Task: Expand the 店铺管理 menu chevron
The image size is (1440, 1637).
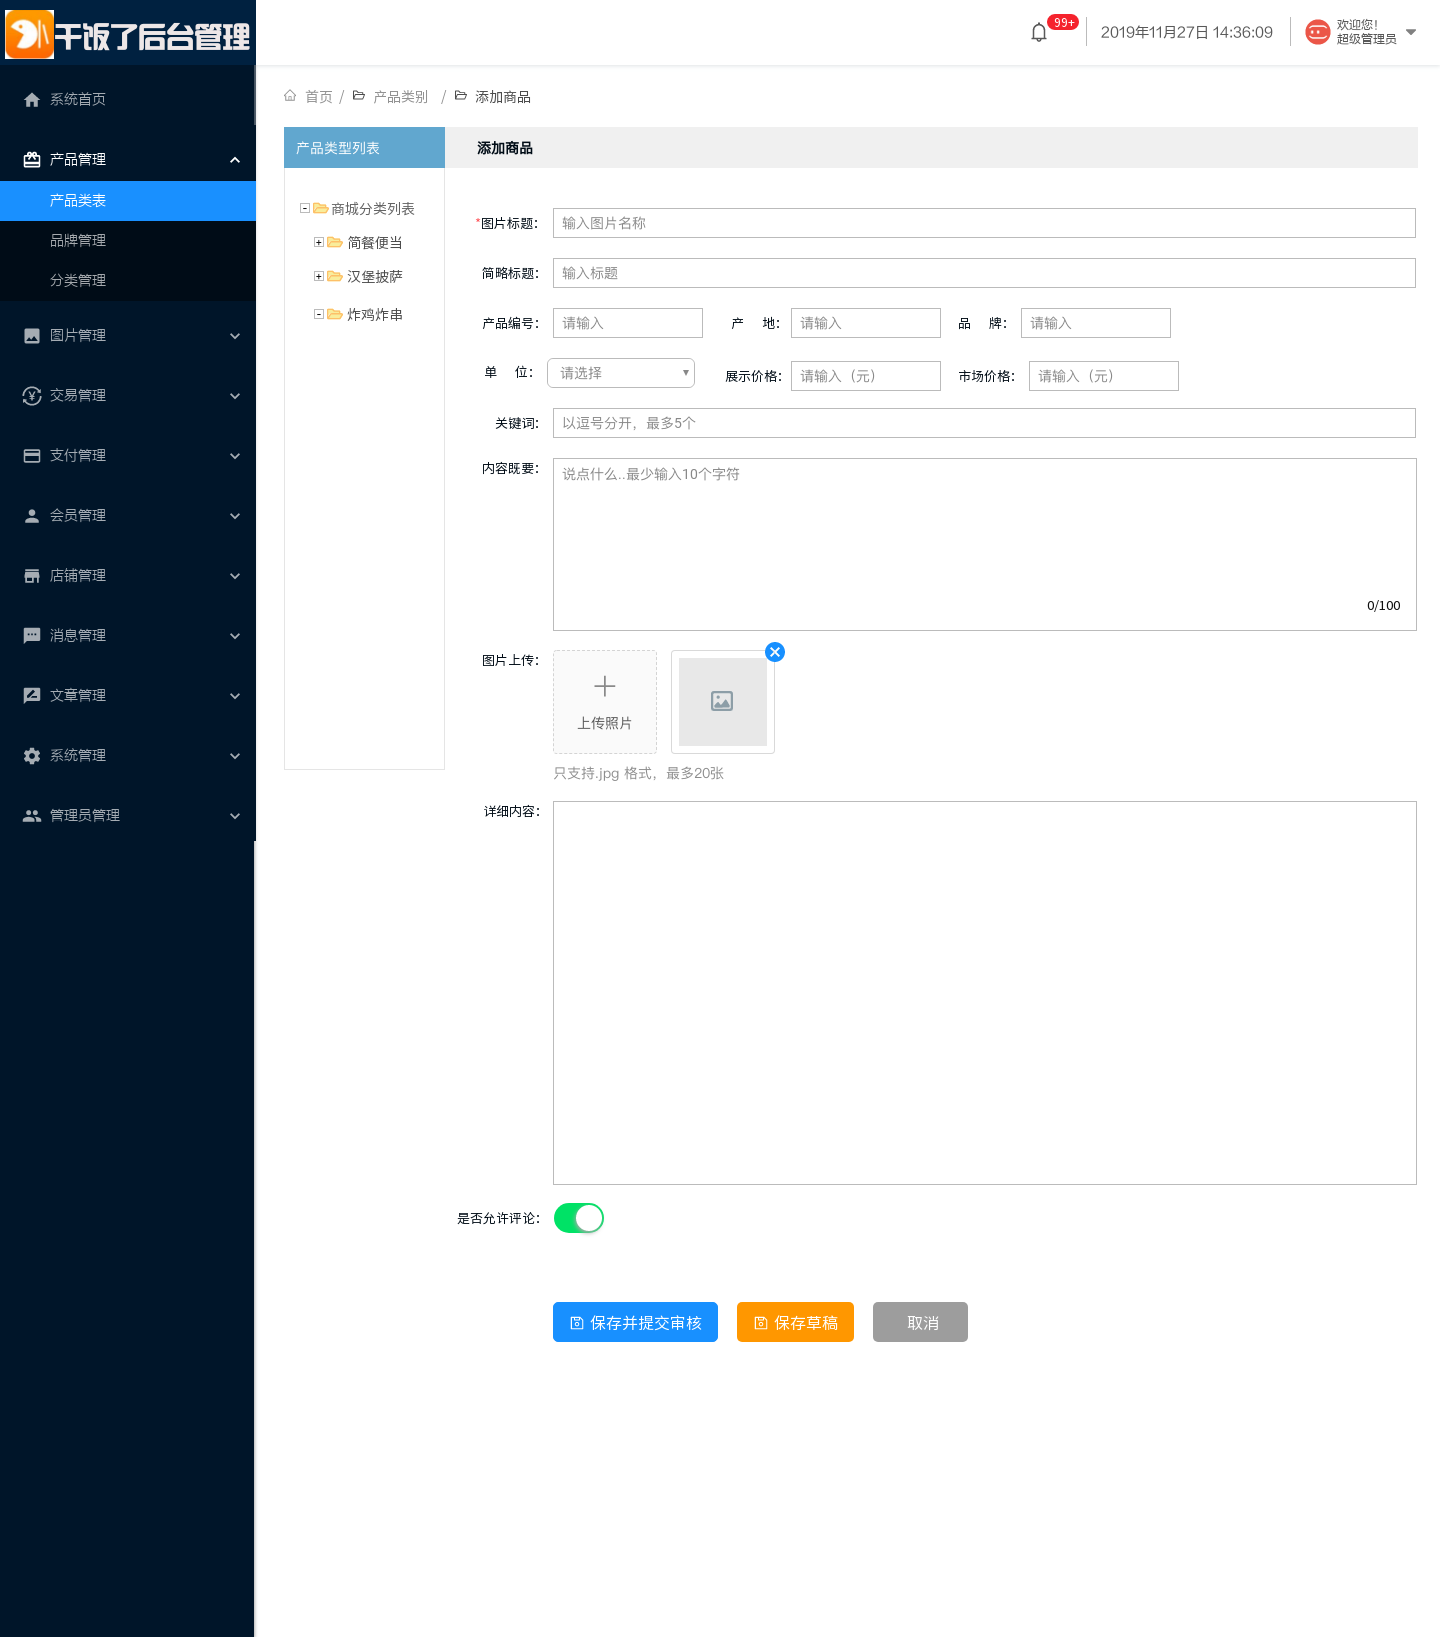Action: [x=235, y=576]
